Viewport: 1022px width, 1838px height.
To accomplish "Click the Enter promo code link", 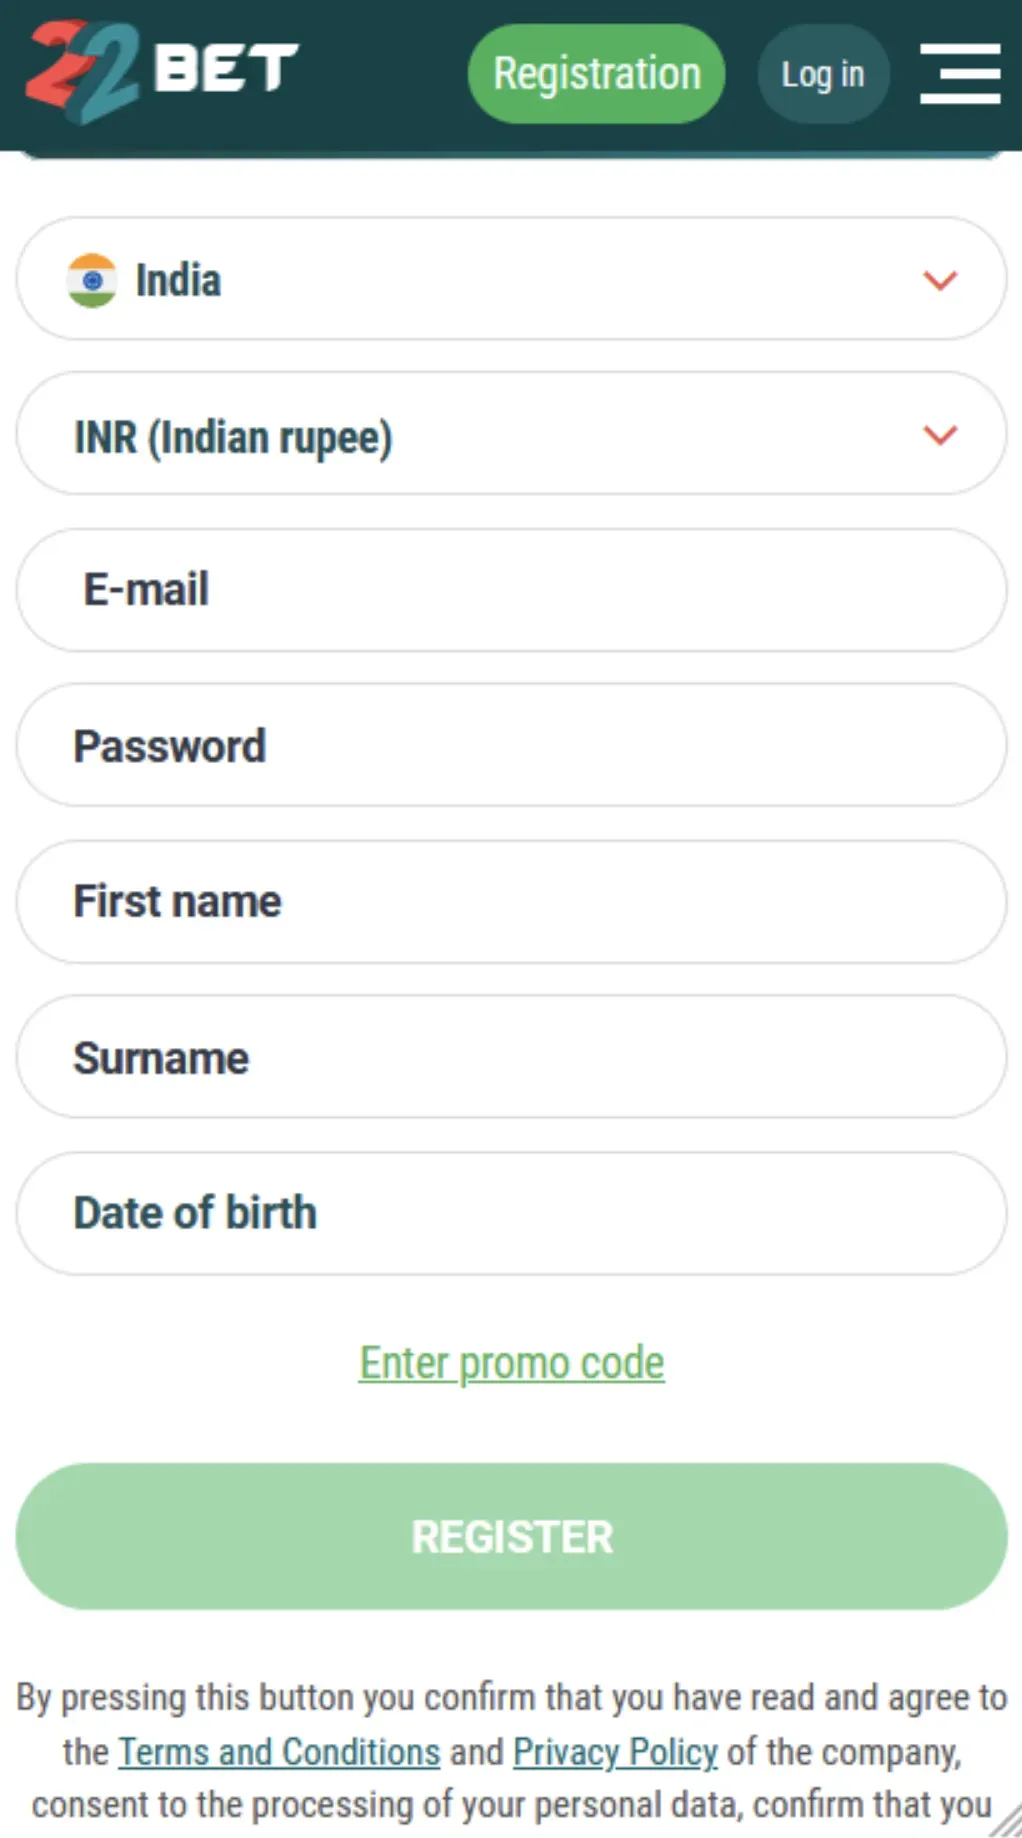I will click(x=510, y=1361).
